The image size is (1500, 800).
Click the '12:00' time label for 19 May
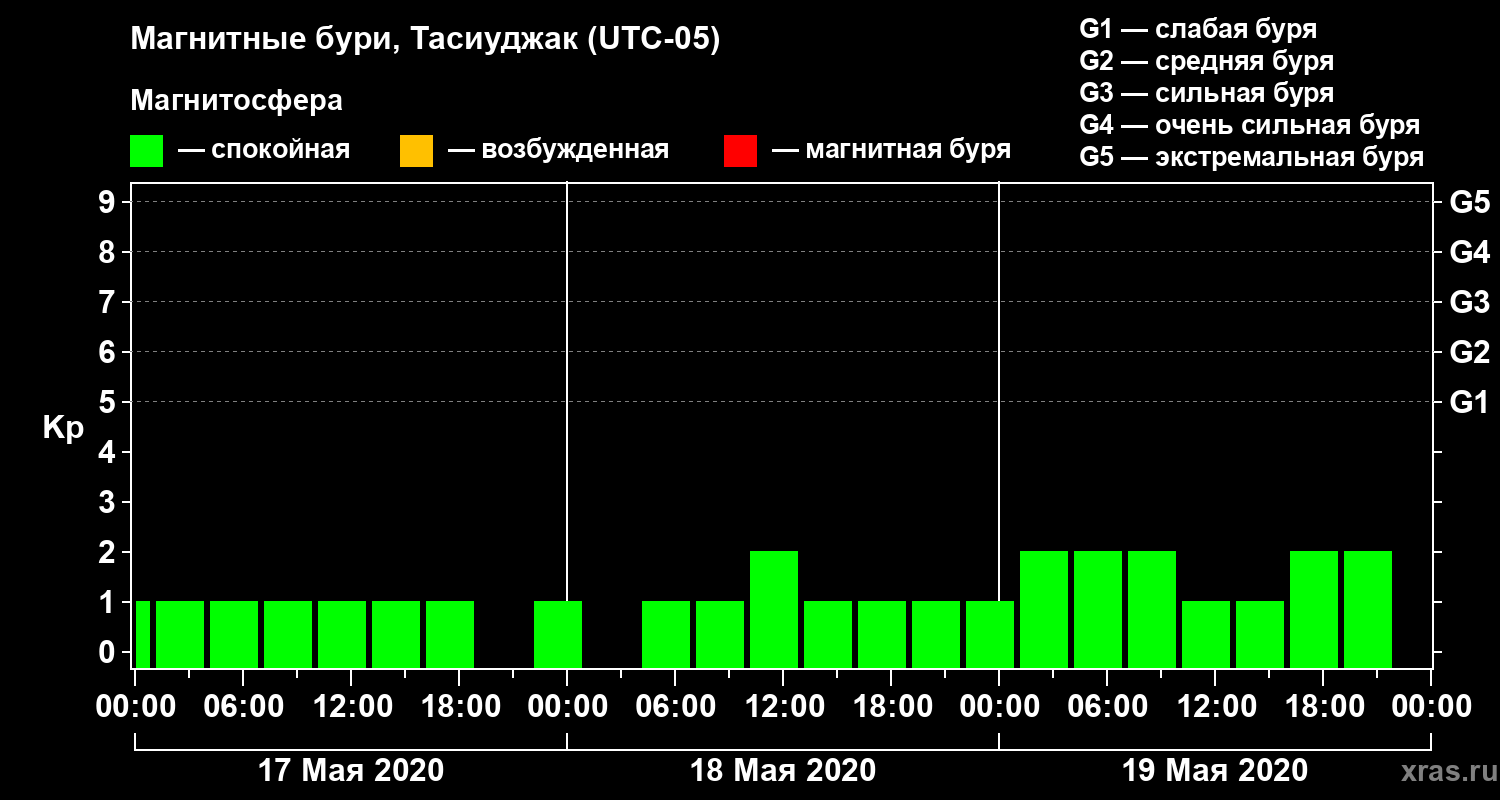[1215, 707]
